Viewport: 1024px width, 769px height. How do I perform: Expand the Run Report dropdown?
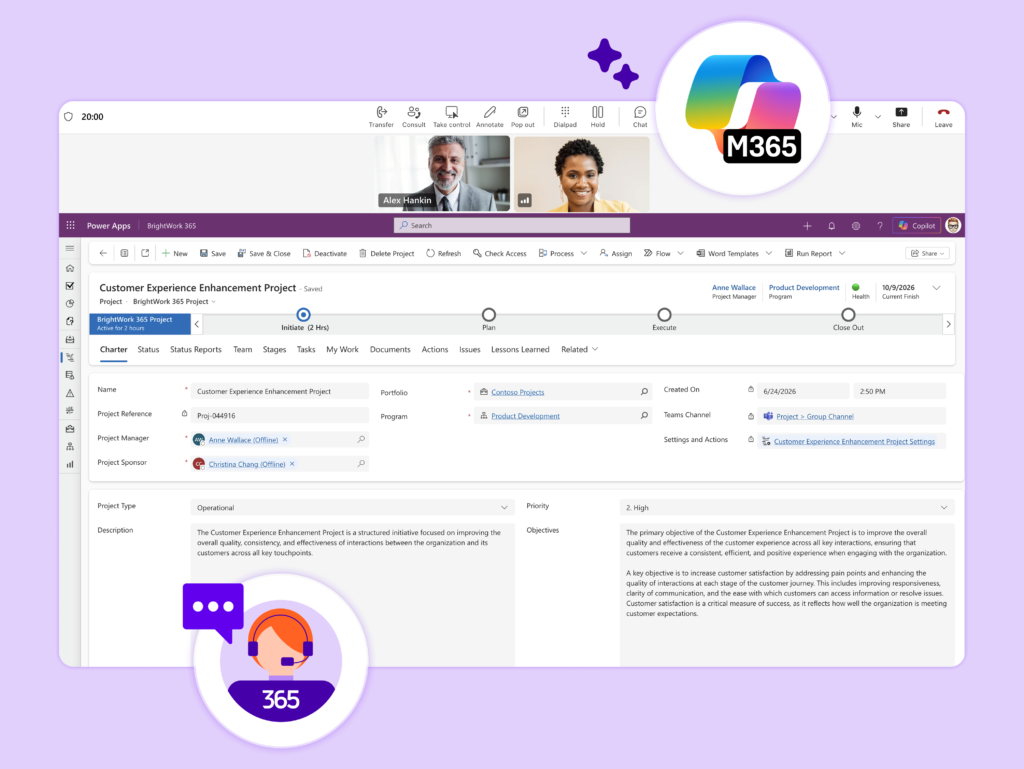point(842,253)
